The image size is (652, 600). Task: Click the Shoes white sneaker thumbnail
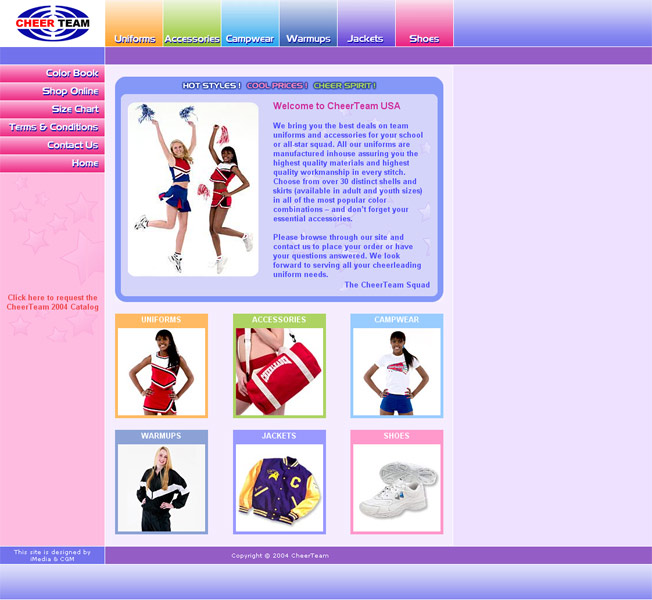[396, 487]
